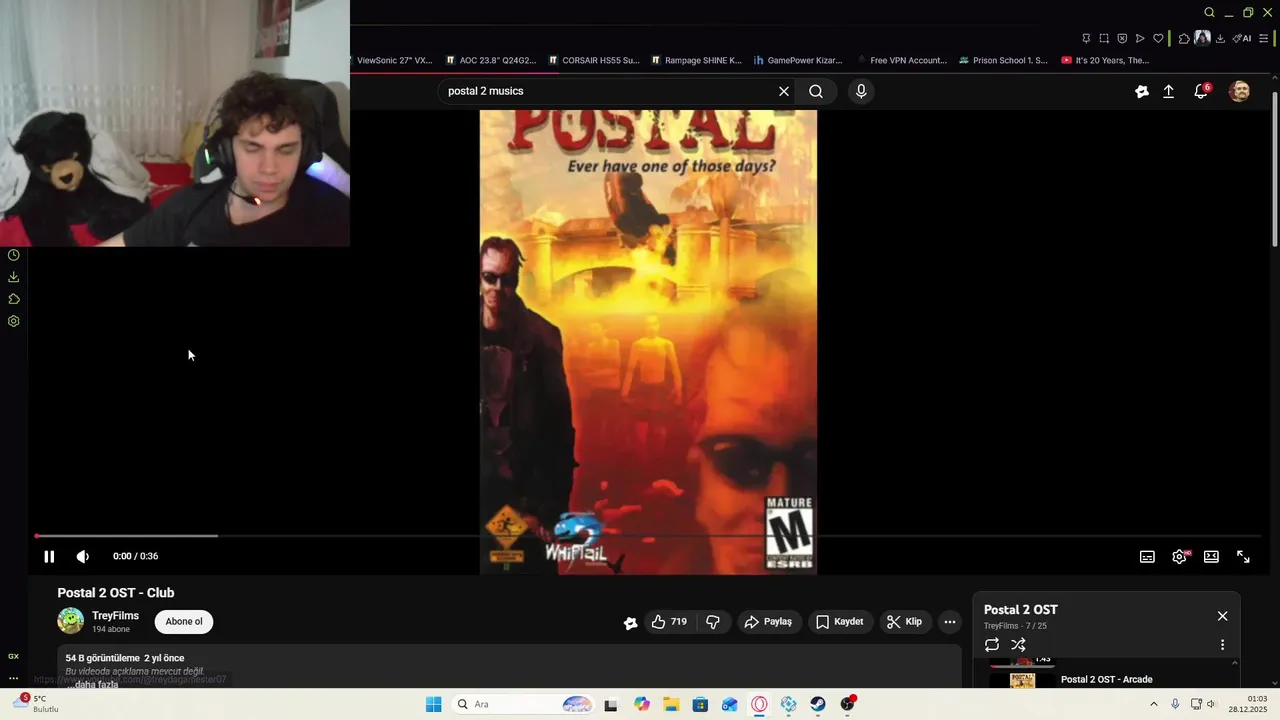Open Rampage SHINE K bookmark
The height and width of the screenshot is (720, 1280).
696,60
